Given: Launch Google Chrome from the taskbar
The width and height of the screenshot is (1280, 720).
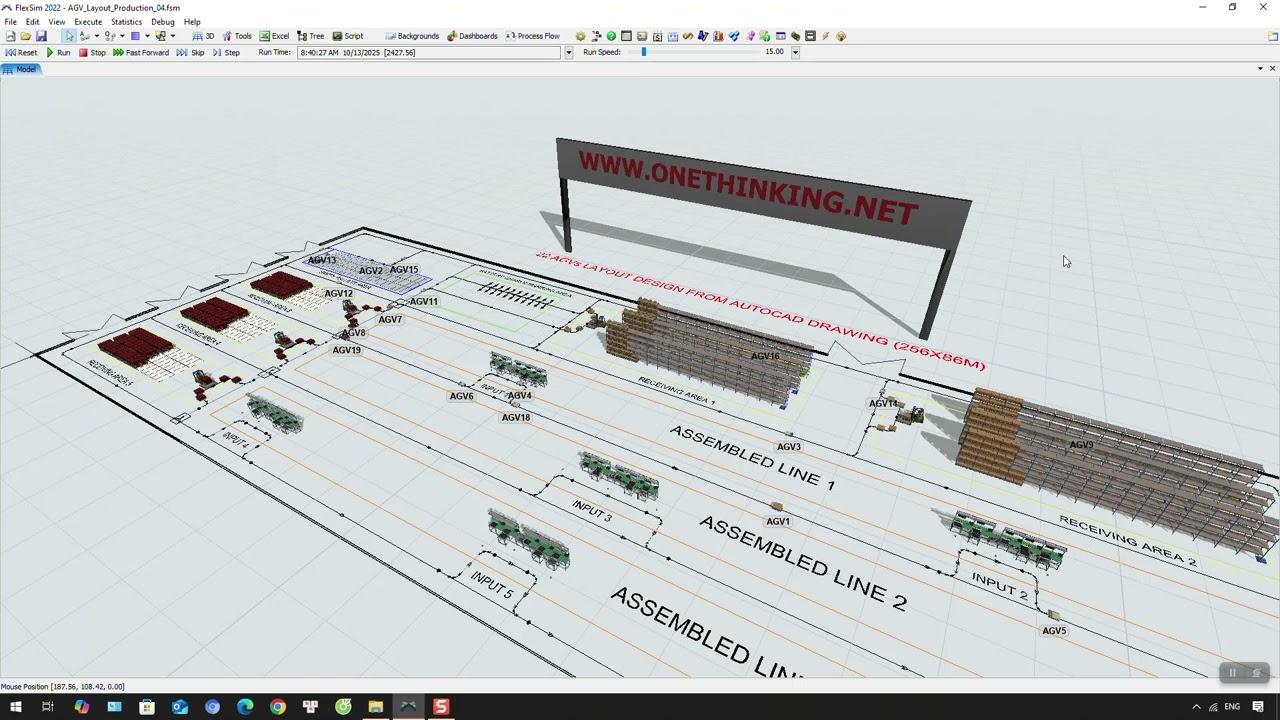Looking at the screenshot, I should [278, 707].
